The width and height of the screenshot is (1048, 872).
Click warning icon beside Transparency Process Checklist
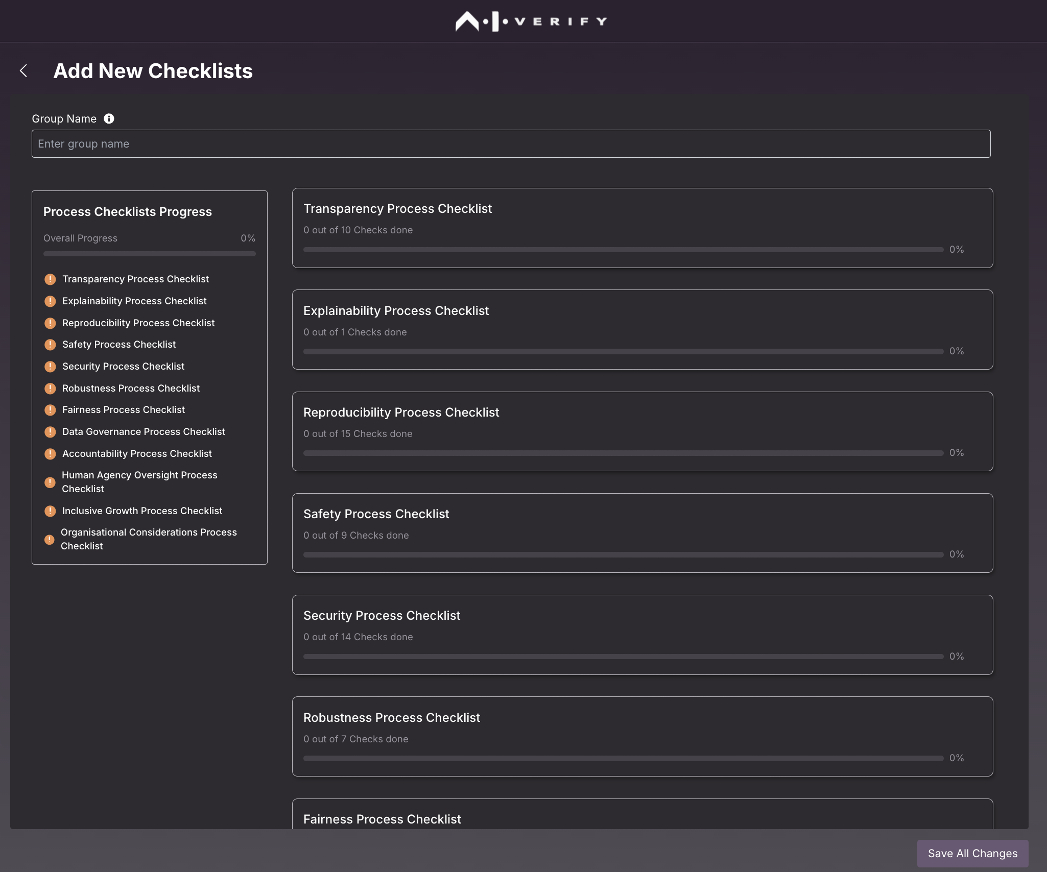[50, 279]
